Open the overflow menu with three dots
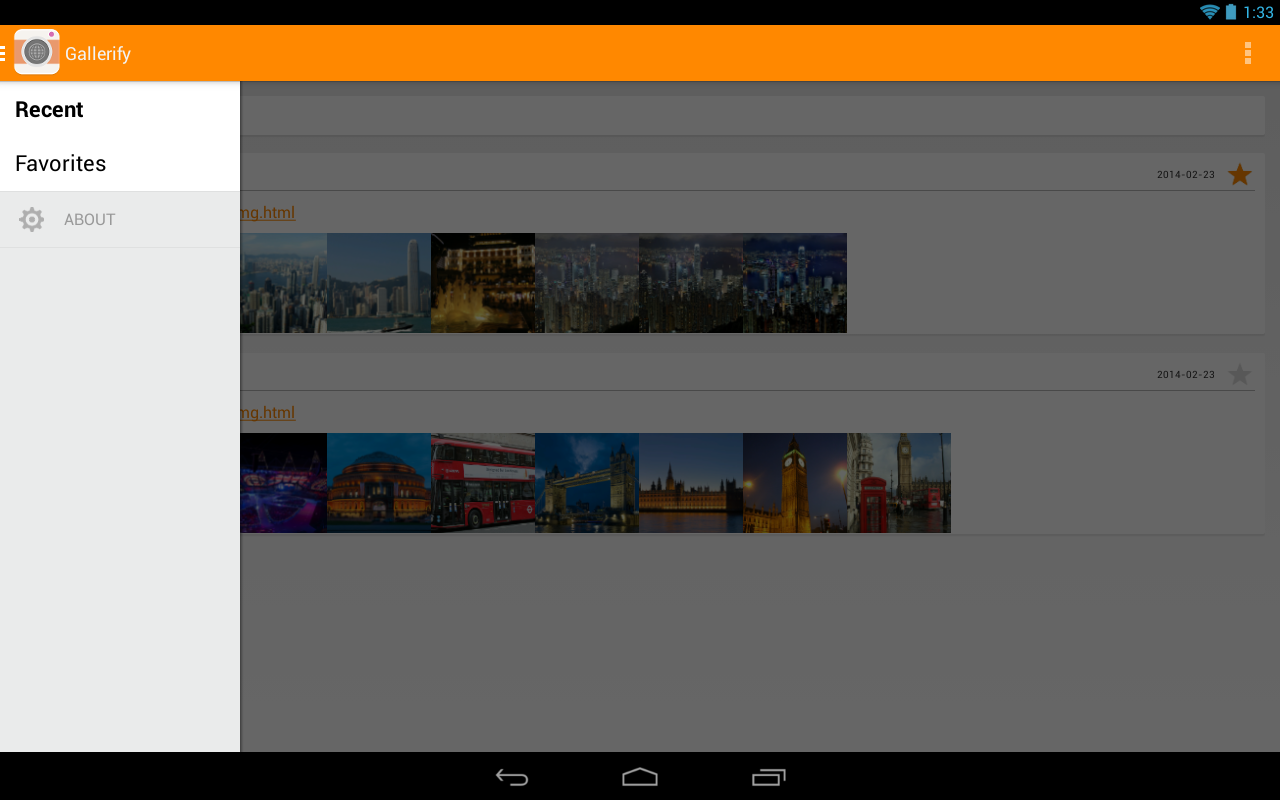The height and width of the screenshot is (800, 1280). [1247, 53]
